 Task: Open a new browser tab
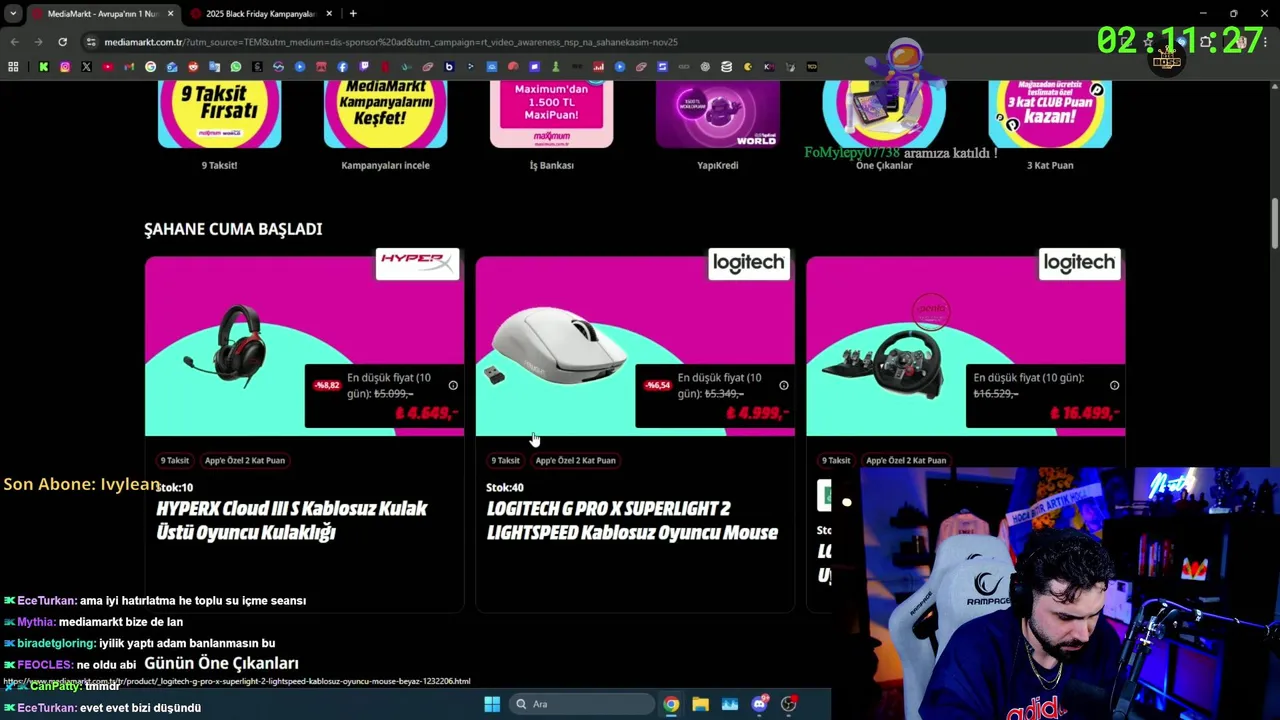coord(353,14)
